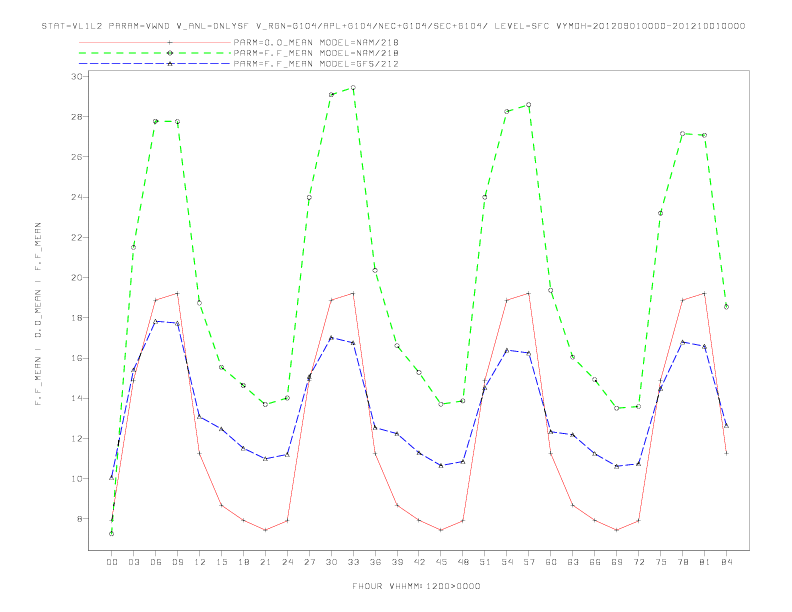Viewport: 792px width, 612px height.
Task: Click x-axis forecast hour label 48
Action: (x=463, y=562)
